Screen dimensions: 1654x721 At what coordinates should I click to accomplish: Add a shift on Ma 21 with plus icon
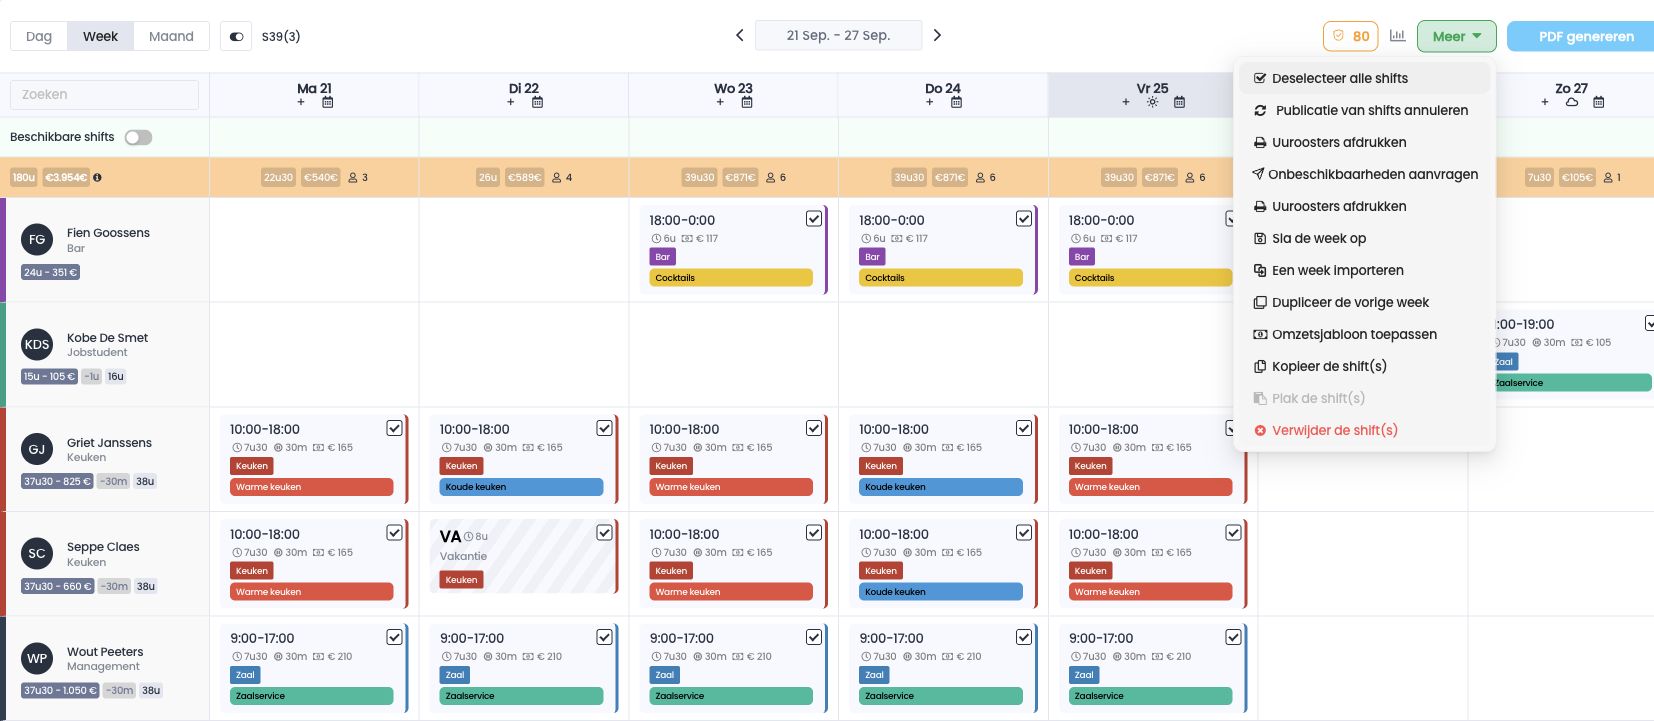click(301, 102)
